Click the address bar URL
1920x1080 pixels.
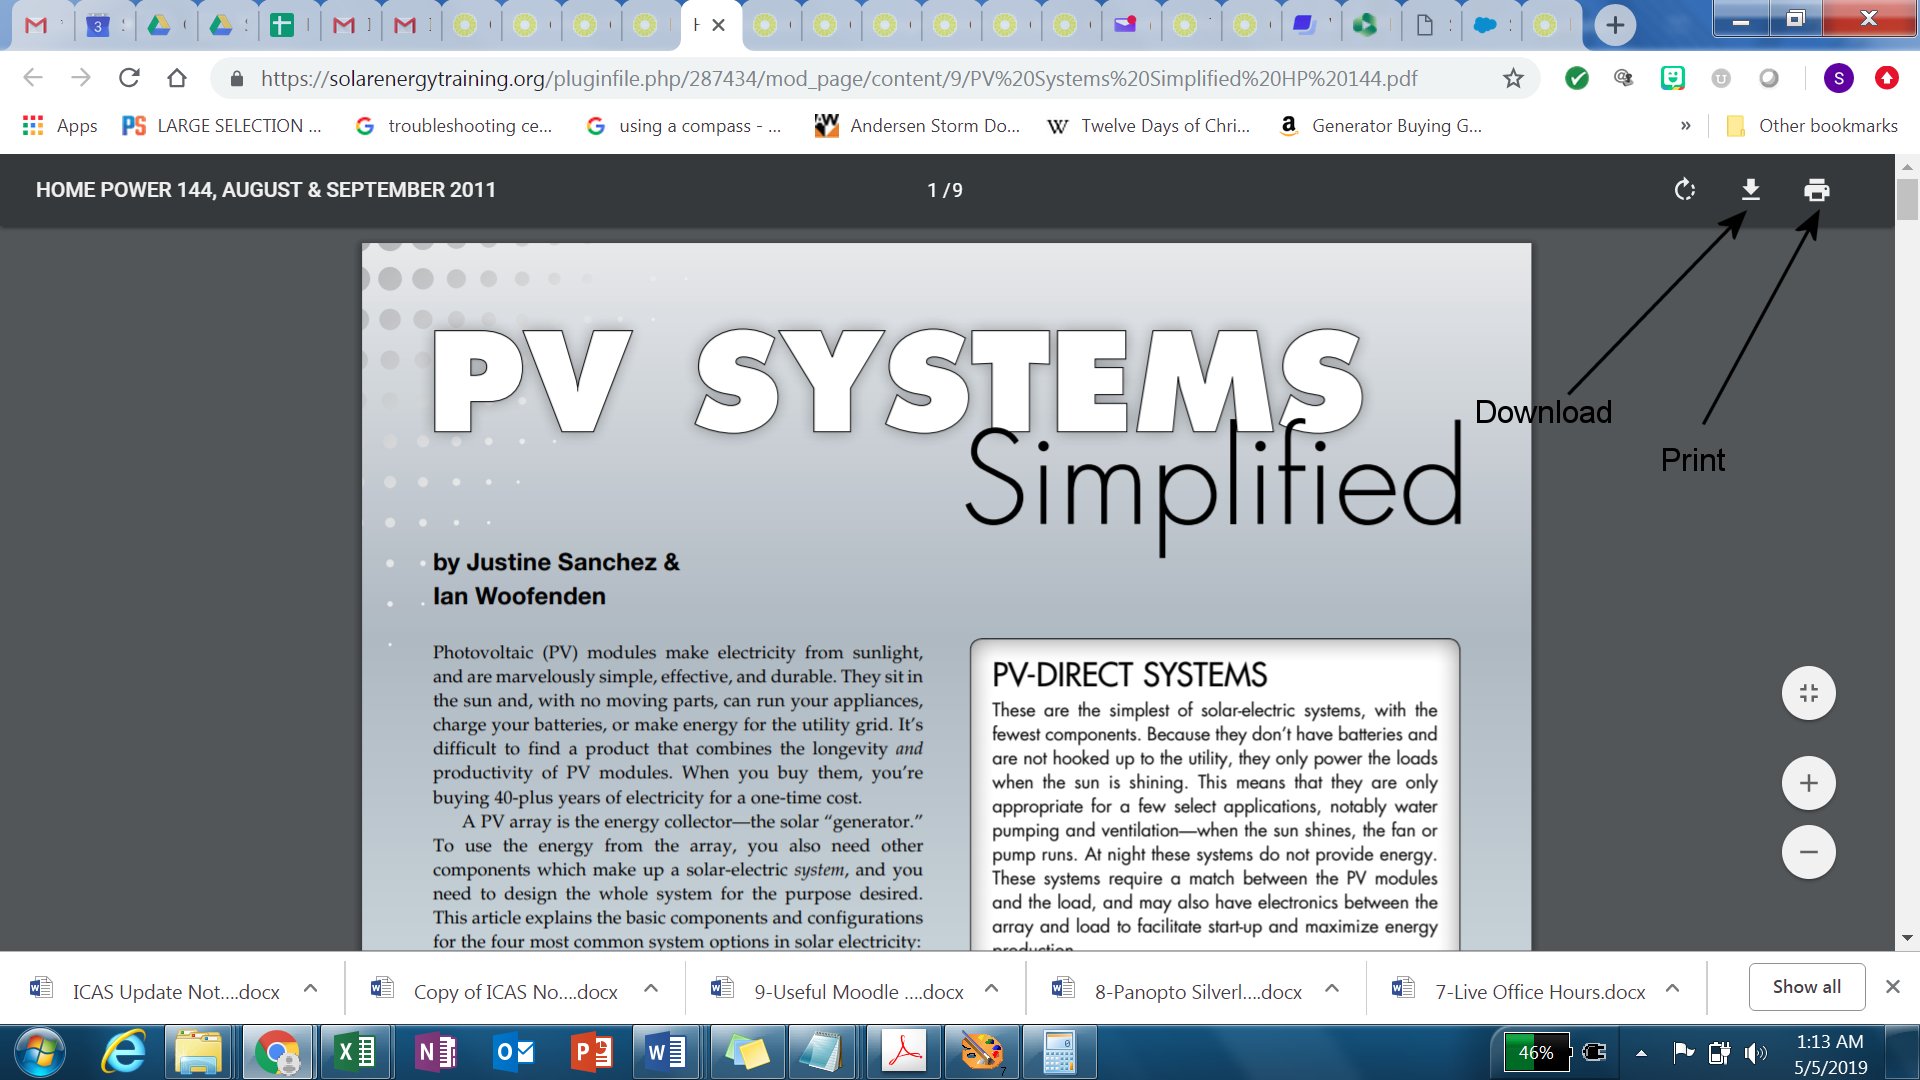click(x=838, y=78)
